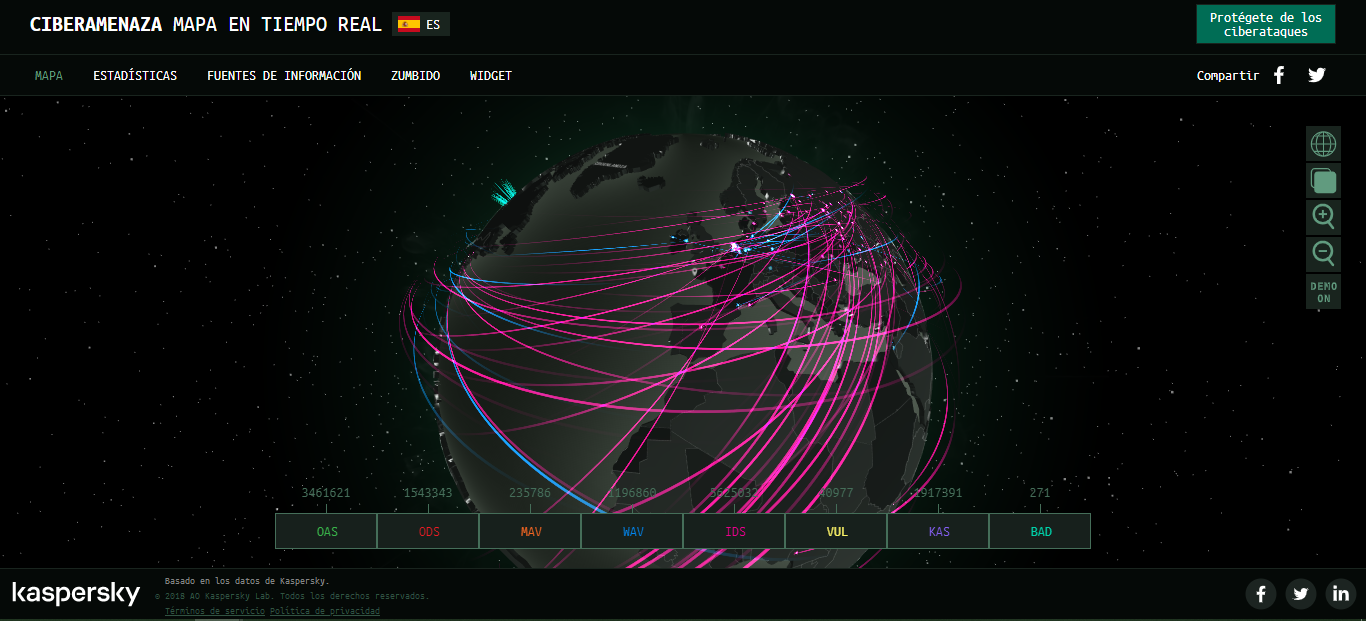Image resolution: width=1366 pixels, height=621 pixels.
Task: Disable the WAV threat layer
Action: coord(632,531)
